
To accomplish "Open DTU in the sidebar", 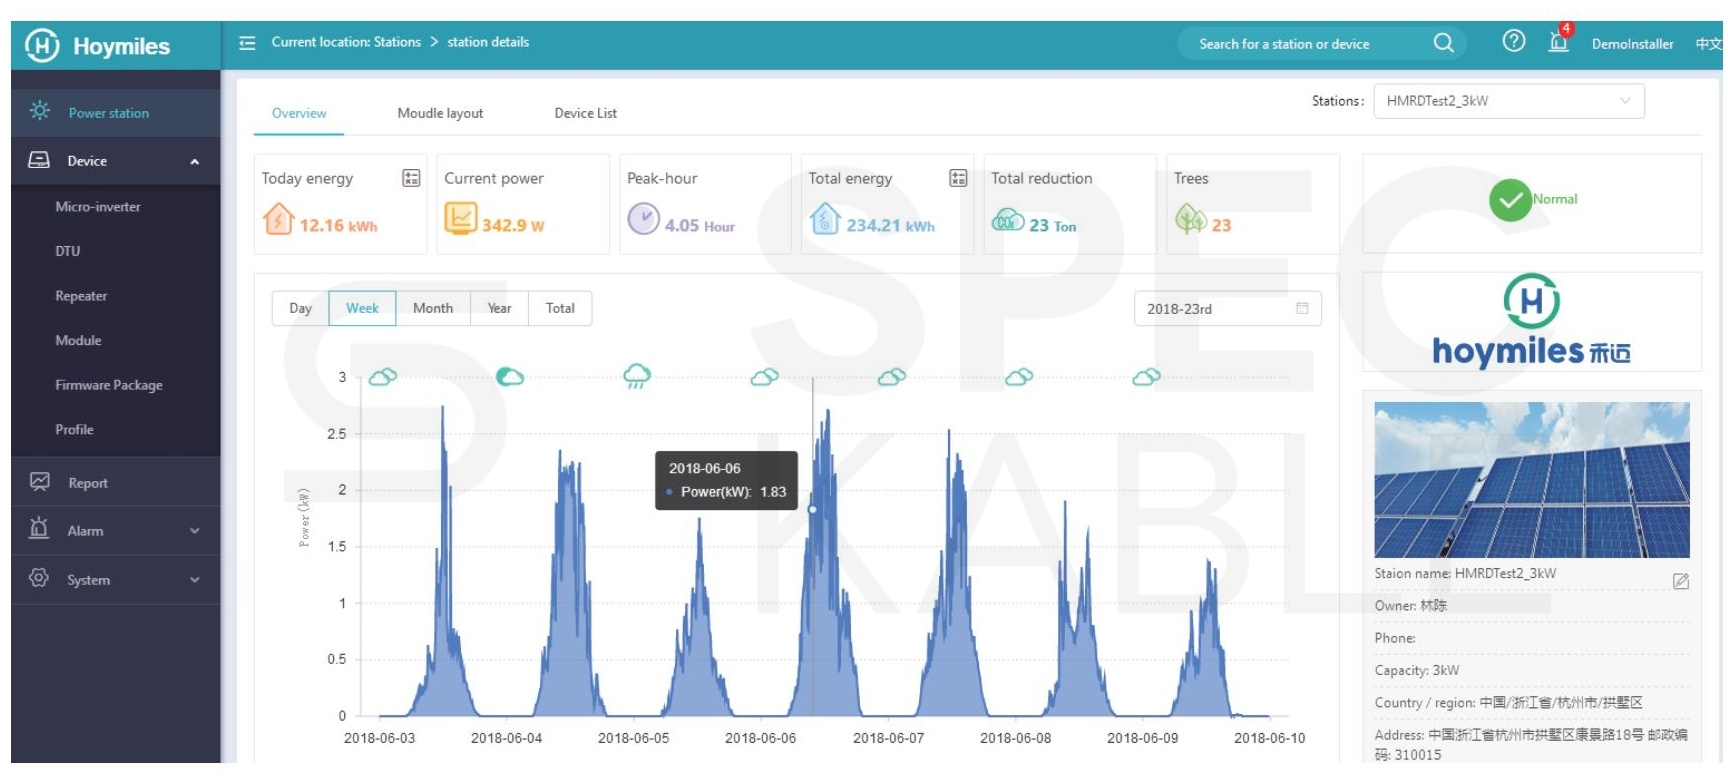I will (68, 251).
